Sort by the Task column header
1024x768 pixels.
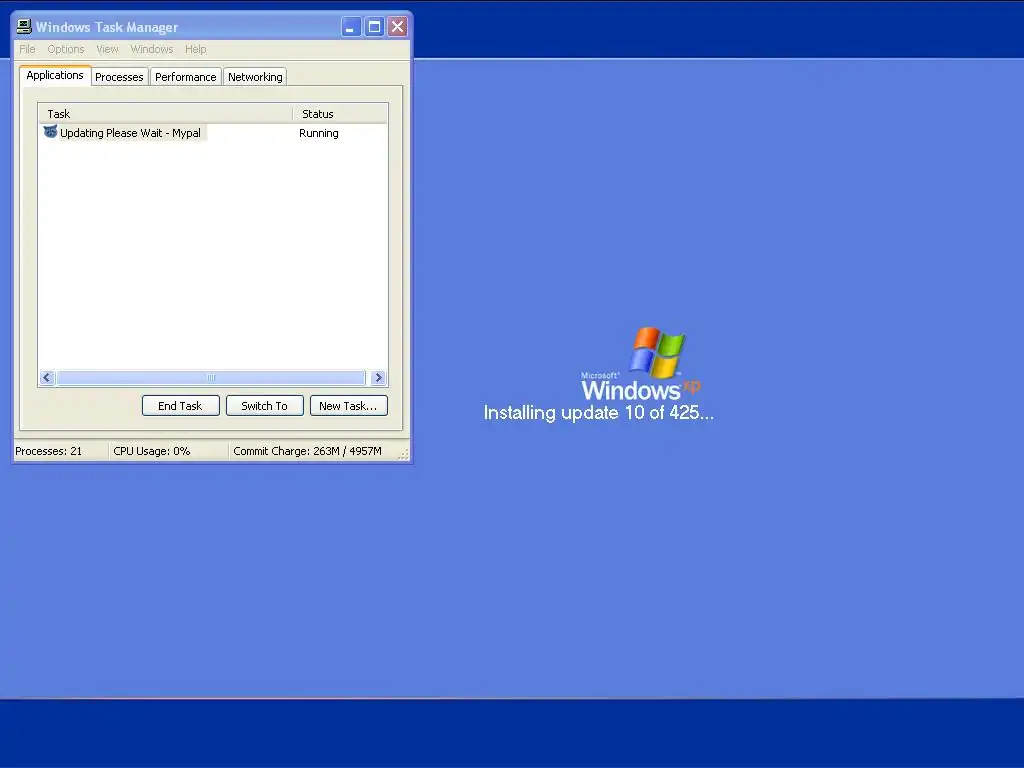click(165, 114)
